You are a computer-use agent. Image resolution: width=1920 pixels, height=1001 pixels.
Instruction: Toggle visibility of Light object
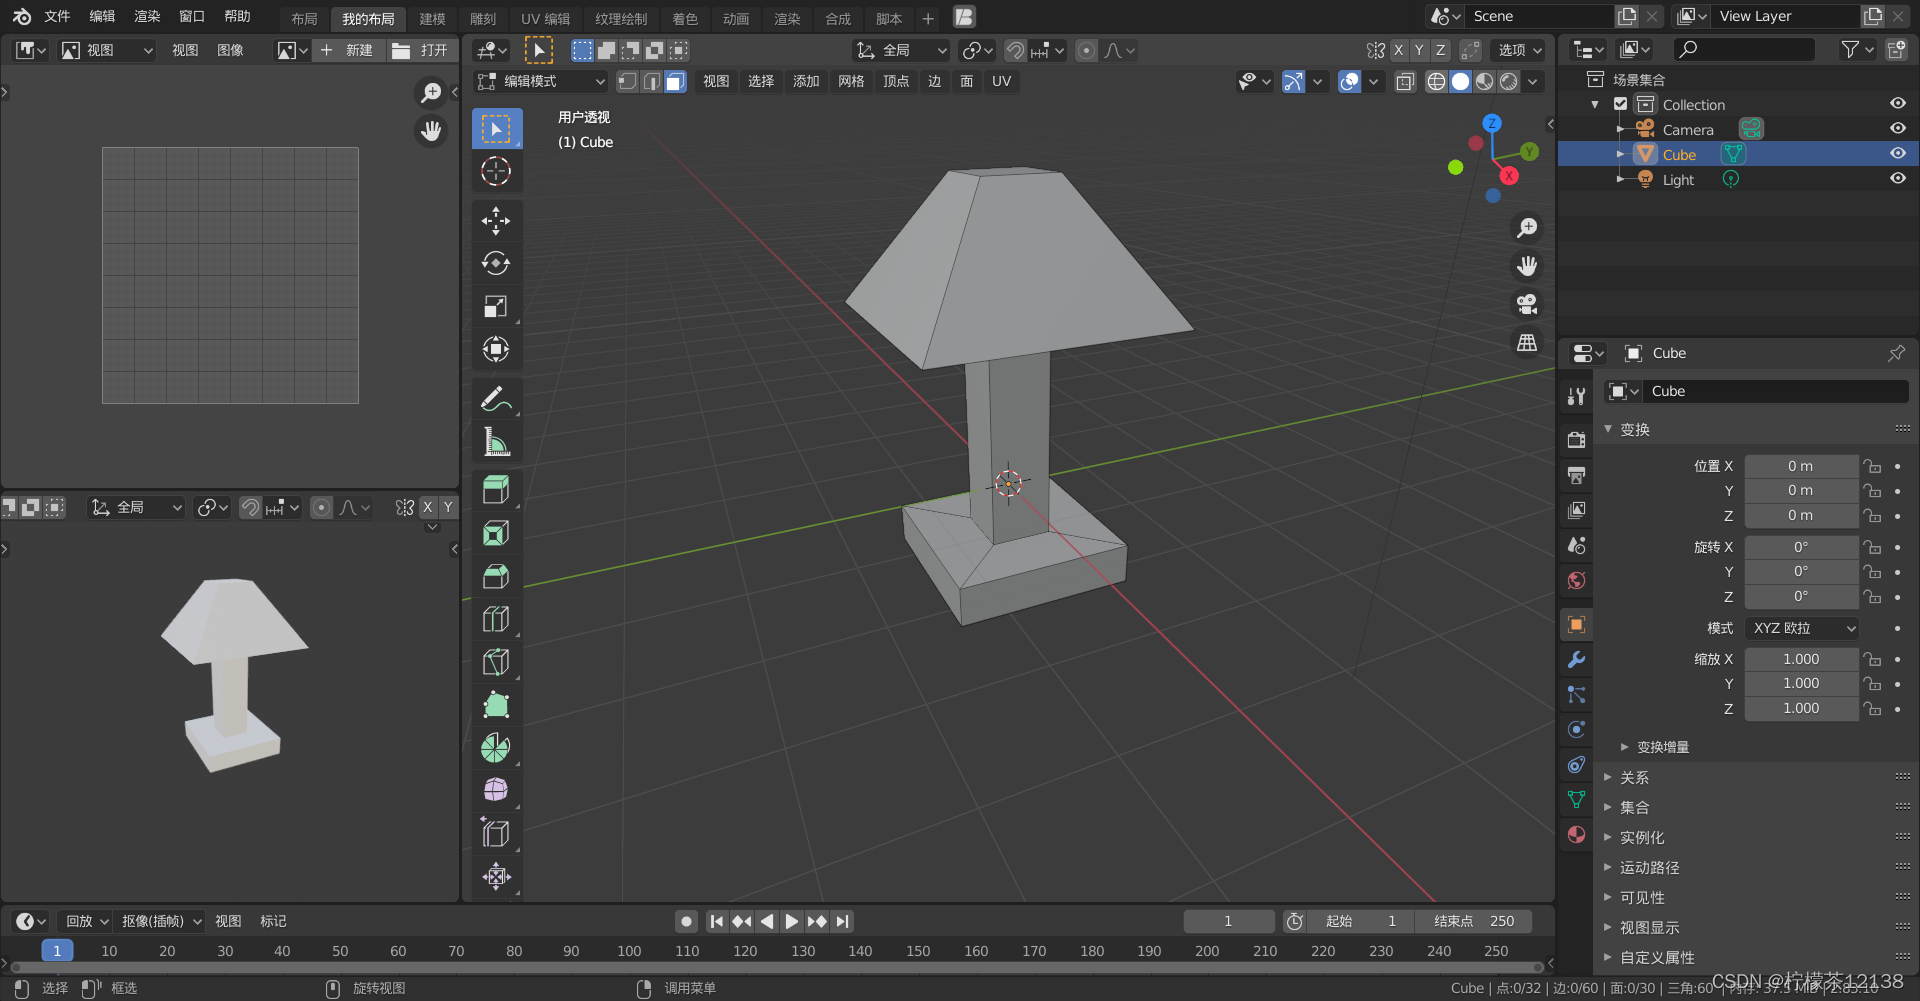[1897, 179]
